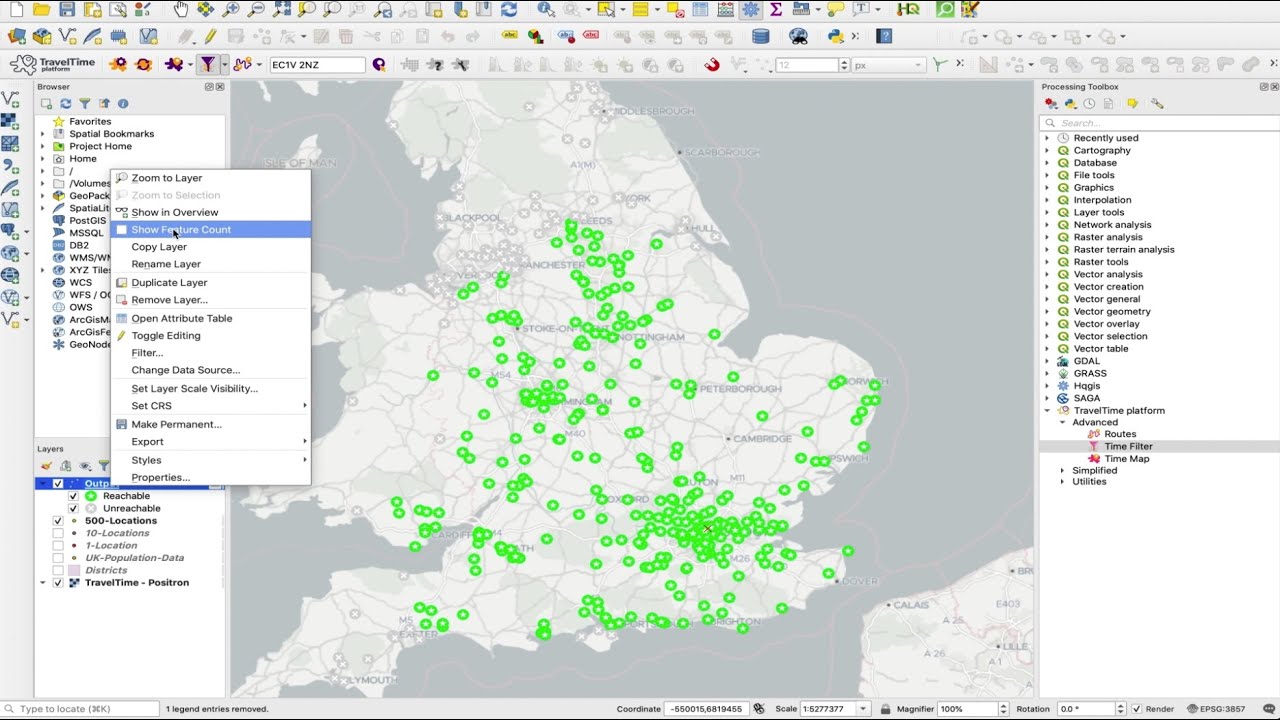The width and height of the screenshot is (1280, 720).
Task: Refresh the map canvas
Action: (509, 9)
